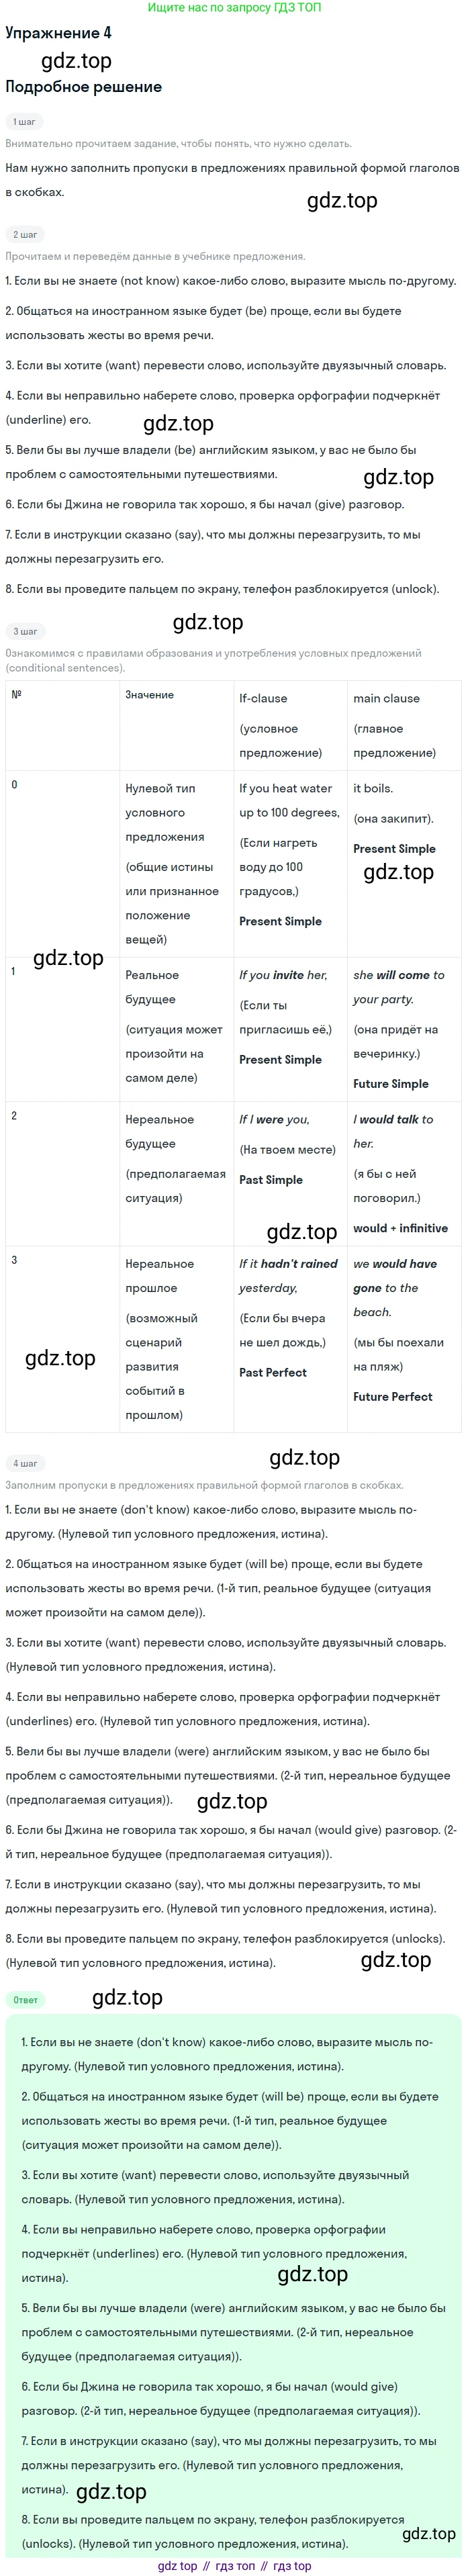470x2576 pixels.
Task: Click the green "Ищите нас по запросу" banner text
Action: coord(234,8)
